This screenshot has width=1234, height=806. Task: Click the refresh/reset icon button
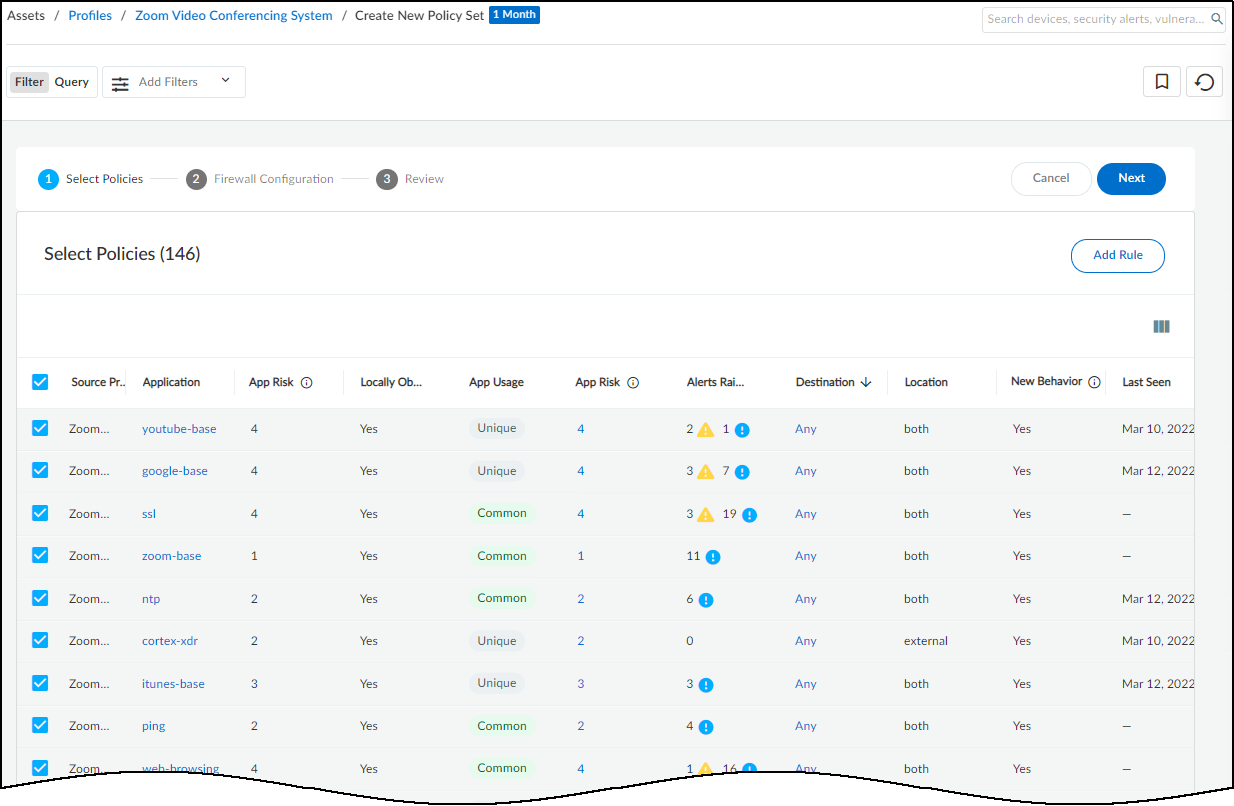(1205, 82)
